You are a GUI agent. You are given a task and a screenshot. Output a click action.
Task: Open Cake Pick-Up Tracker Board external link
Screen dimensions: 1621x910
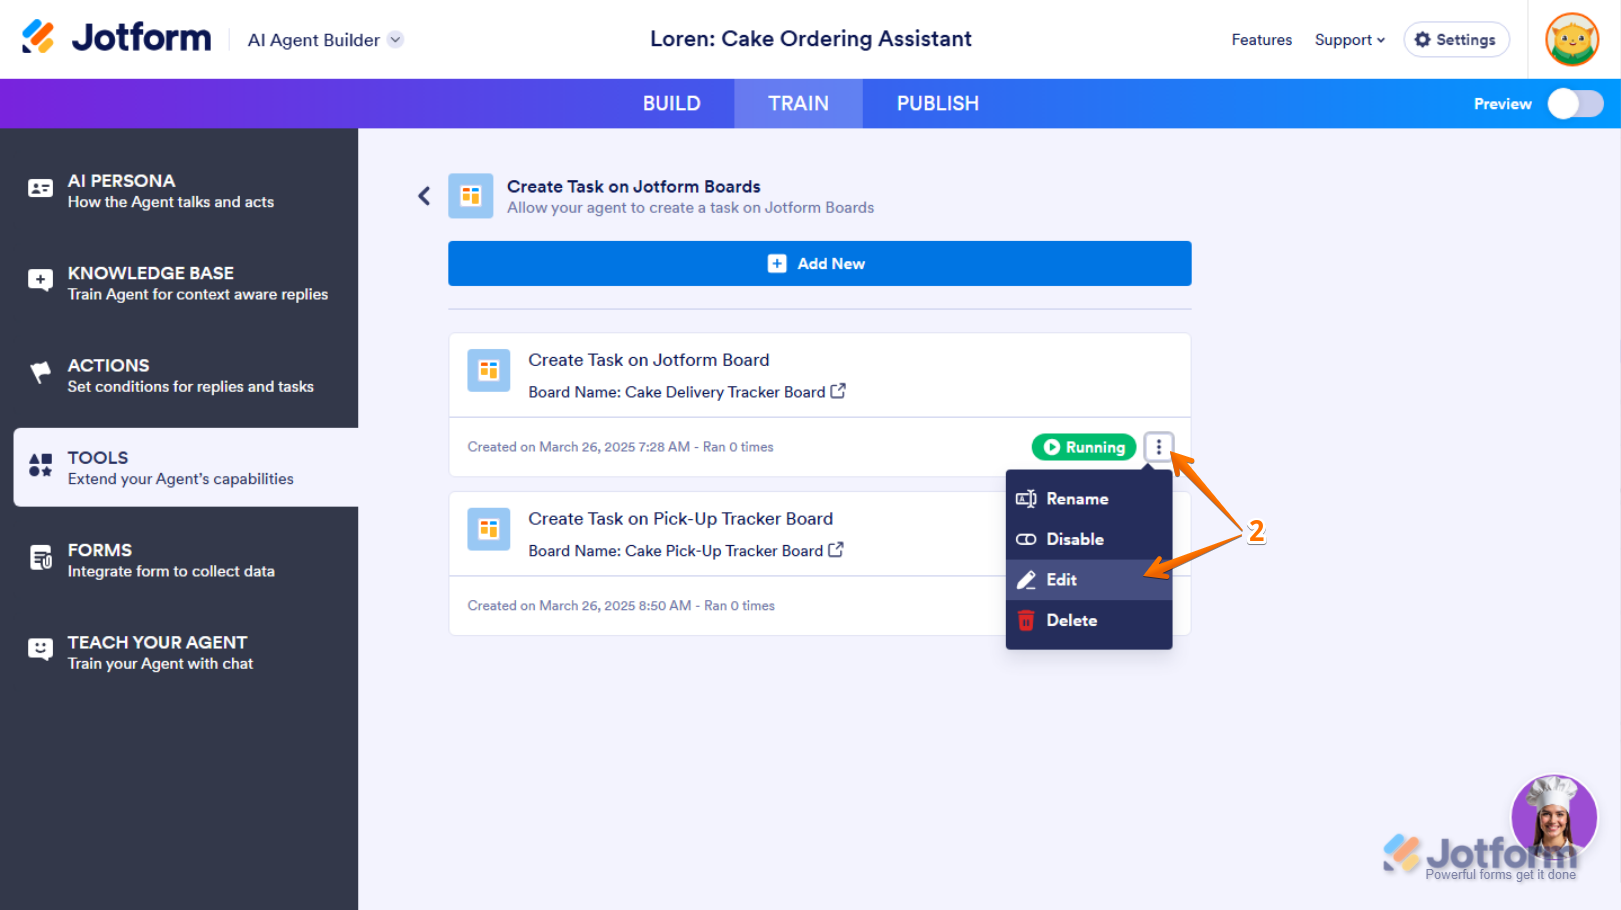click(836, 550)
